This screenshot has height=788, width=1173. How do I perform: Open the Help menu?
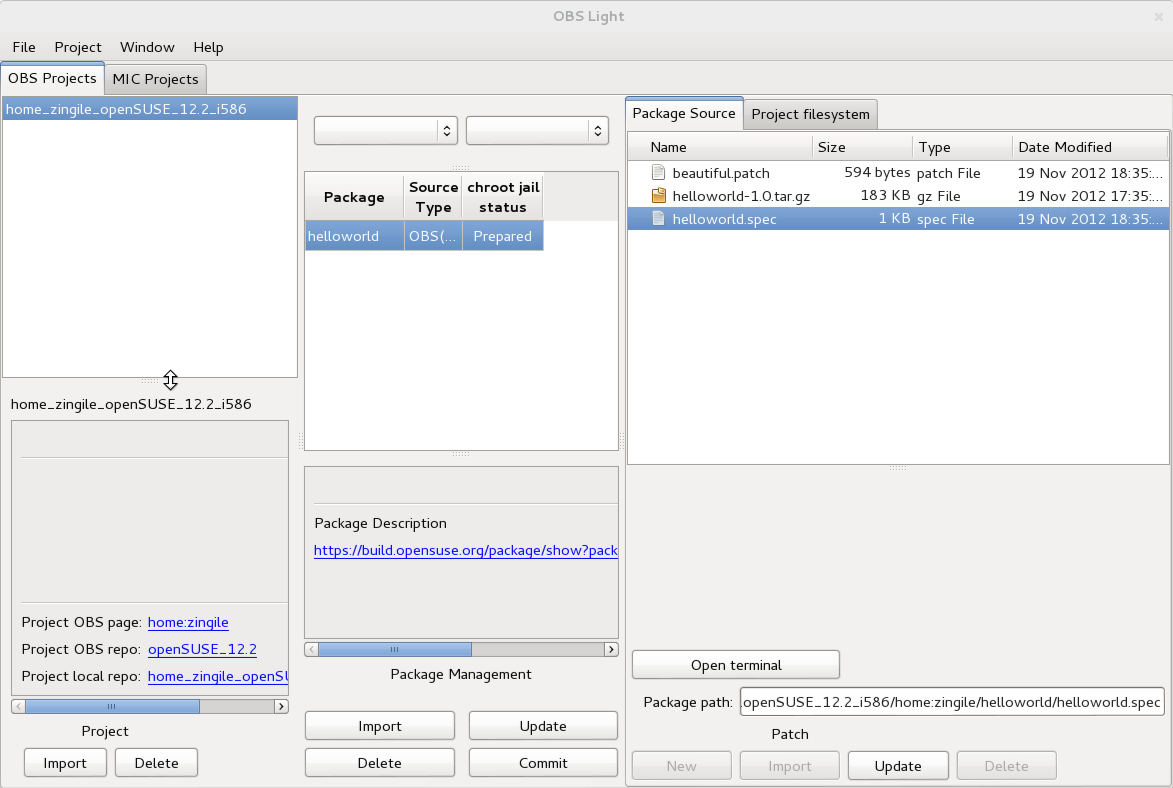[x=208, y=47]
